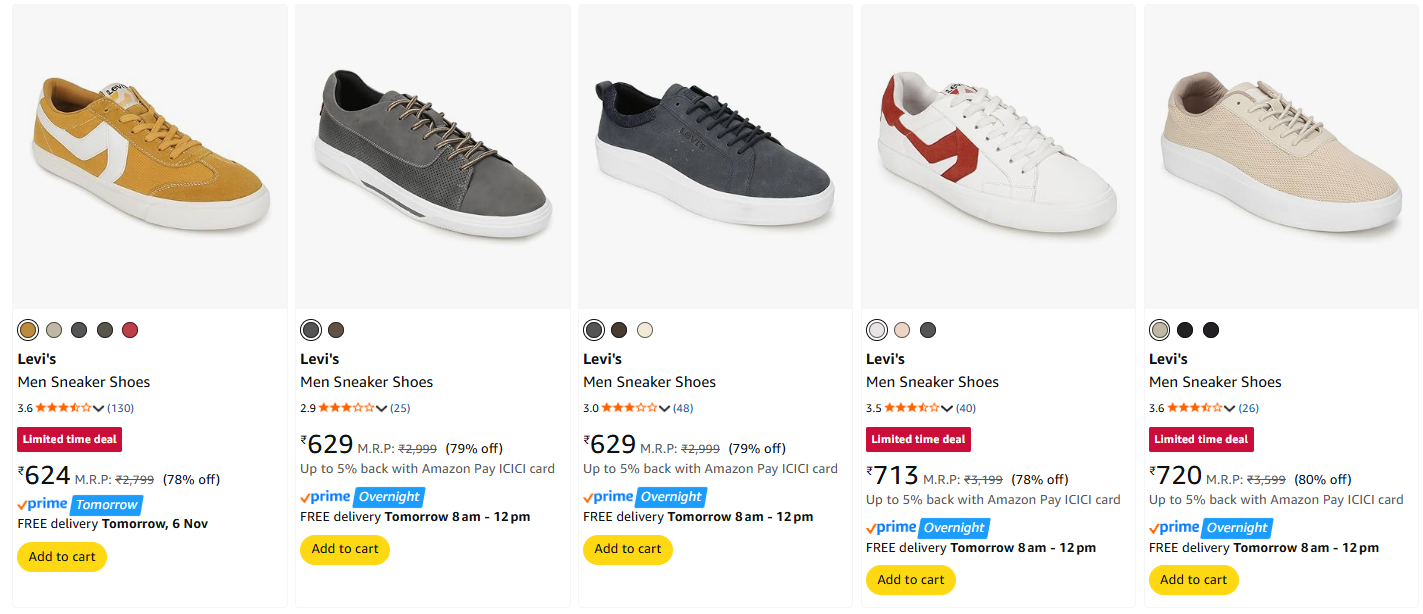Expand the rating chevron next to 130 reviews
1423x614 pixels.
(98, 408)
